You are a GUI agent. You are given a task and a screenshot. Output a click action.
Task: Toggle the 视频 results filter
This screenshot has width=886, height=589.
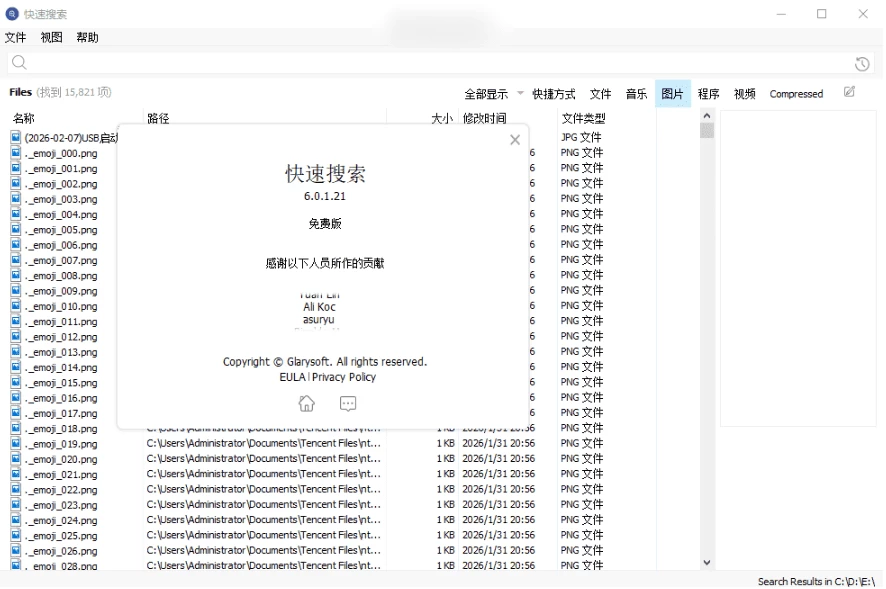[744, 93]
